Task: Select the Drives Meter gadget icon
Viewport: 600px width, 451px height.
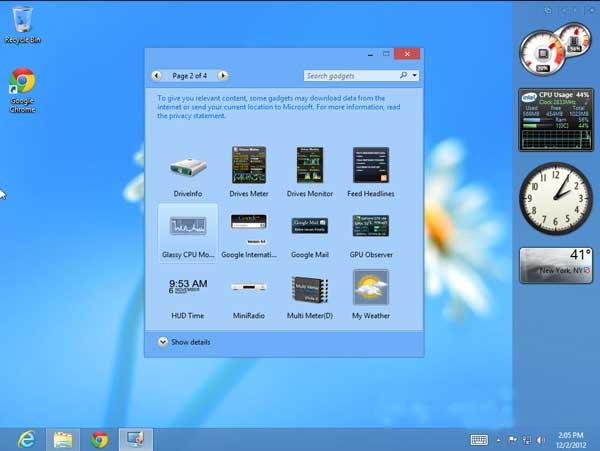Action: (249, 165)
